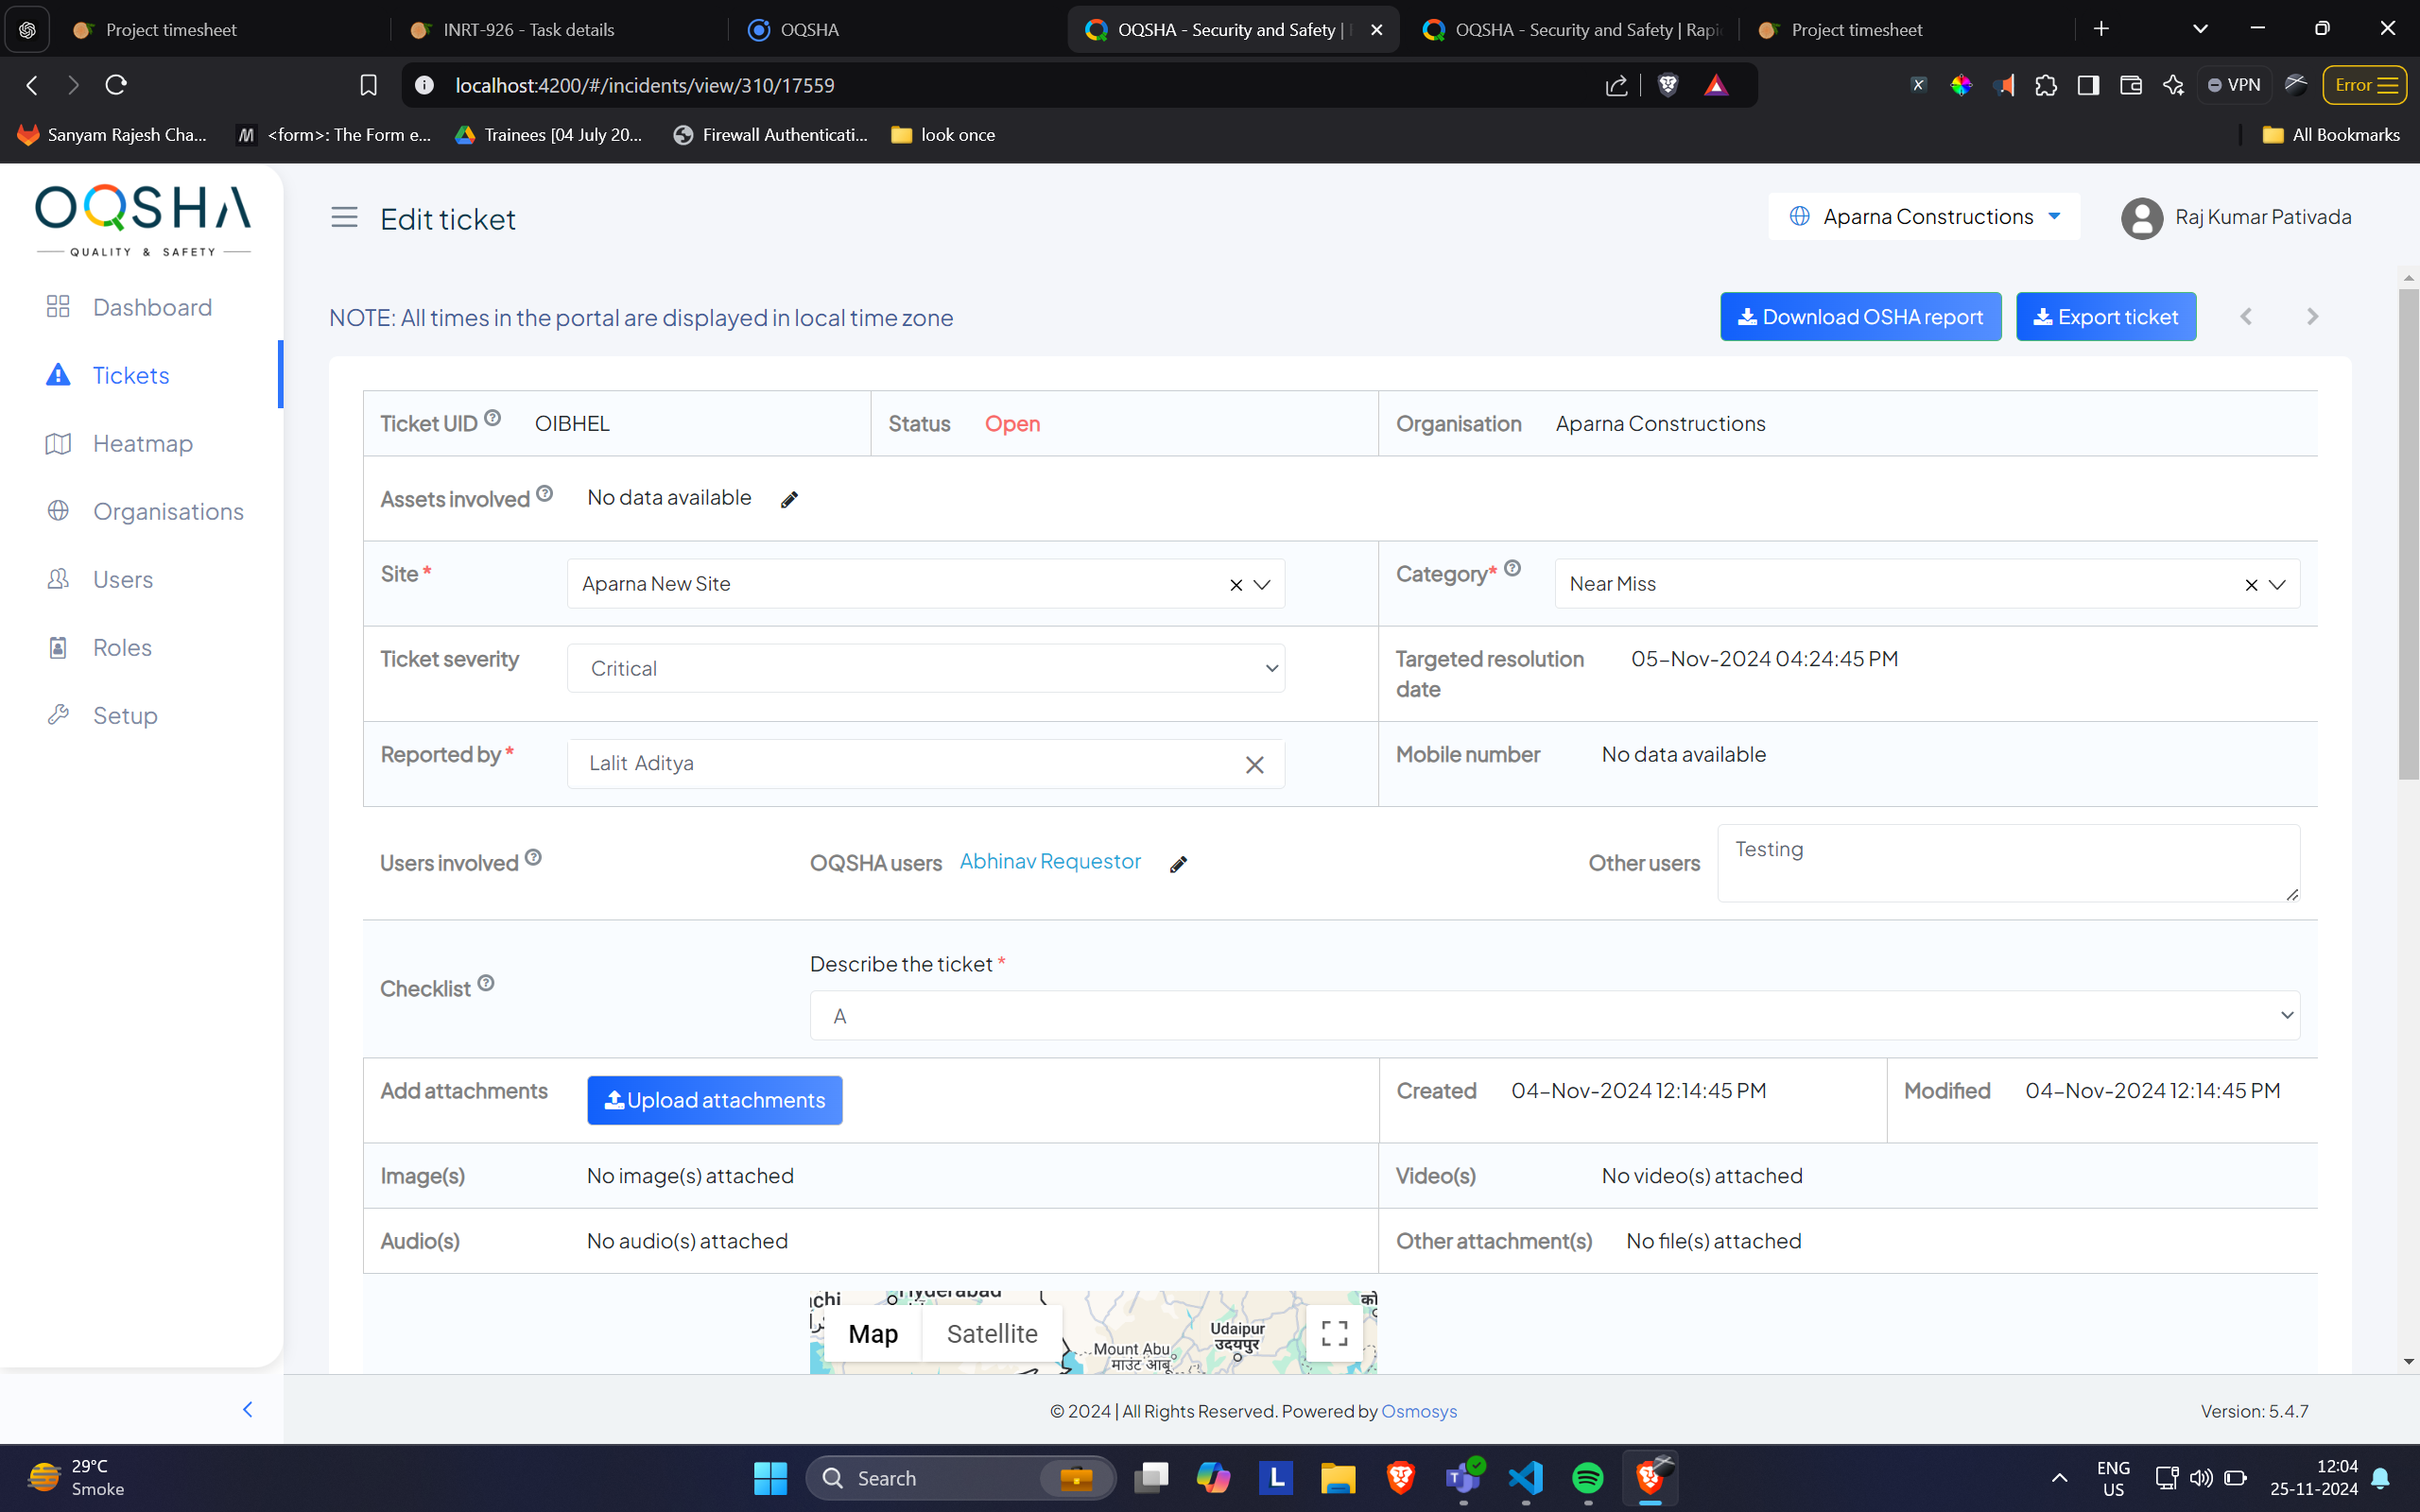Go to next ticket using right arrow
The height and width of the screenshot is (1512, 2420).
(2311, 317)
